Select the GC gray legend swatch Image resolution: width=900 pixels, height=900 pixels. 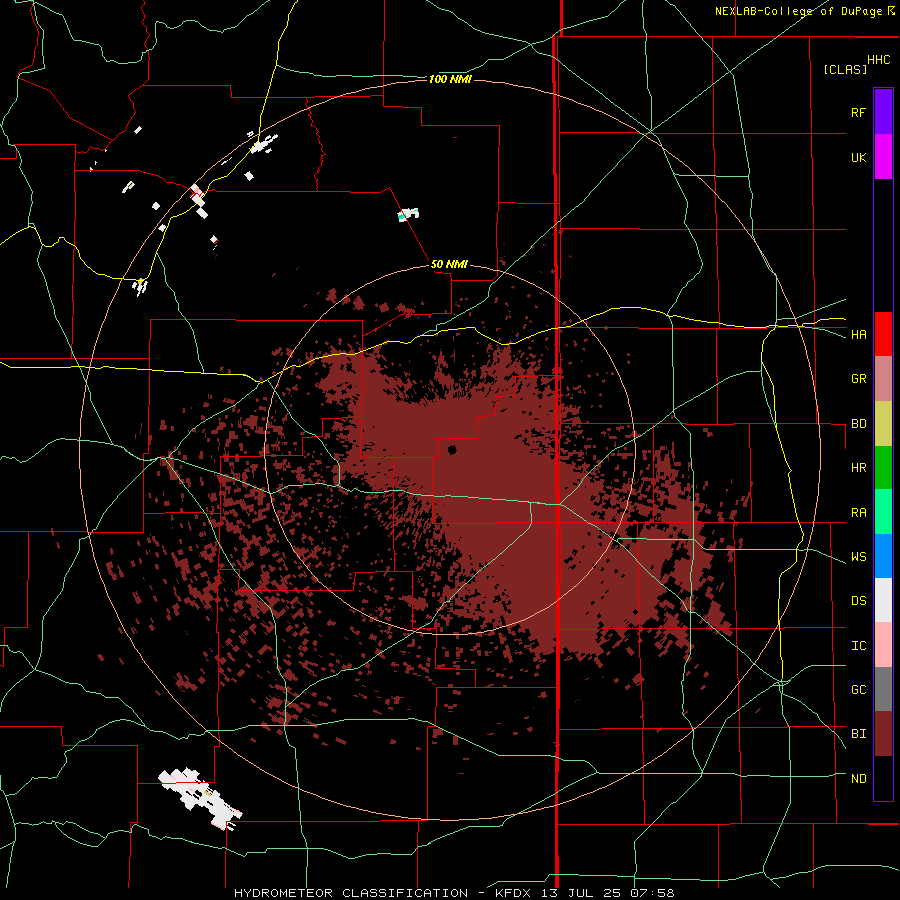pos(883,689)
